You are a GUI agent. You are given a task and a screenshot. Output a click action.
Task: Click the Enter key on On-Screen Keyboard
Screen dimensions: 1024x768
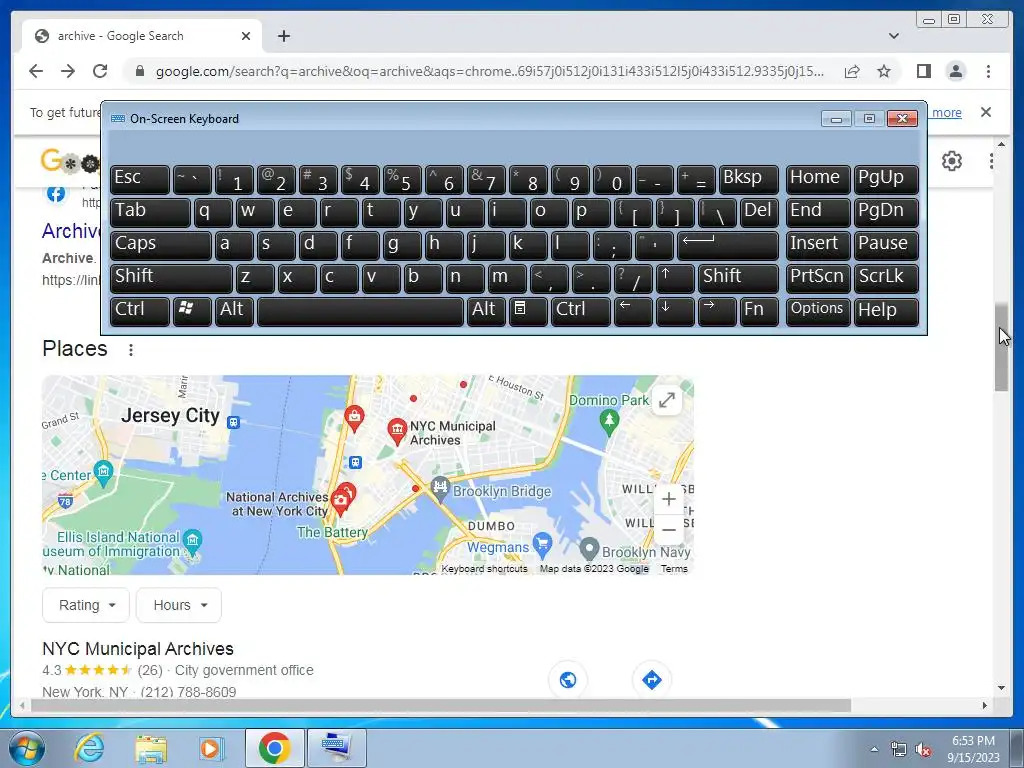[728, 245]
